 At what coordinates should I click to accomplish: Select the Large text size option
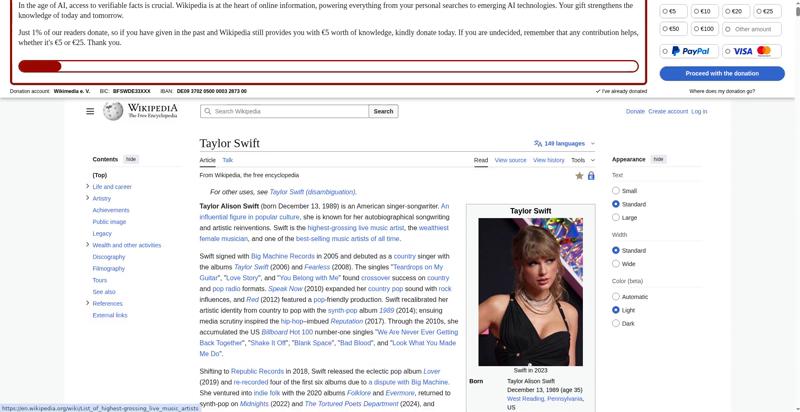click(x=616, y=217)
